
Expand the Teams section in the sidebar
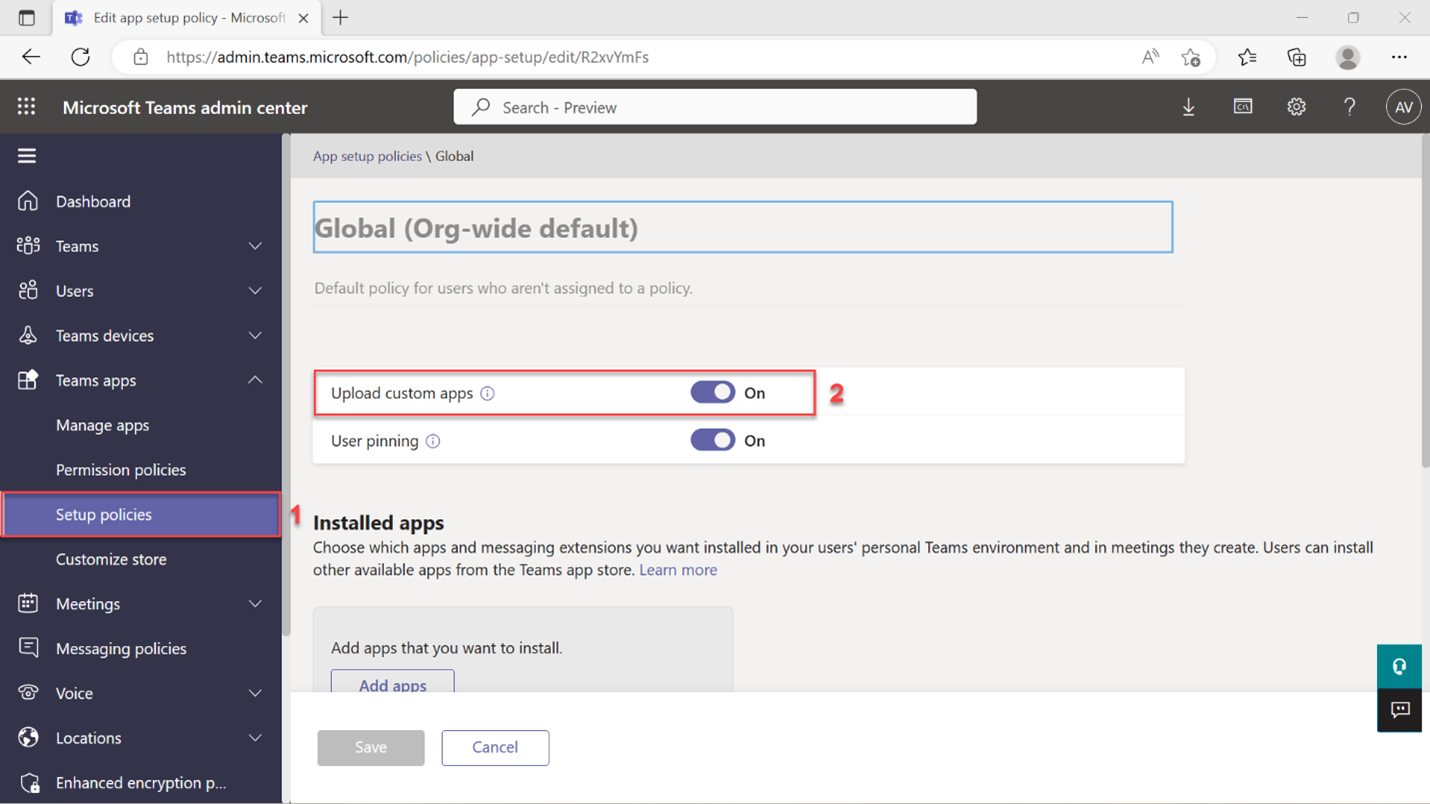(x=255, y=246)
